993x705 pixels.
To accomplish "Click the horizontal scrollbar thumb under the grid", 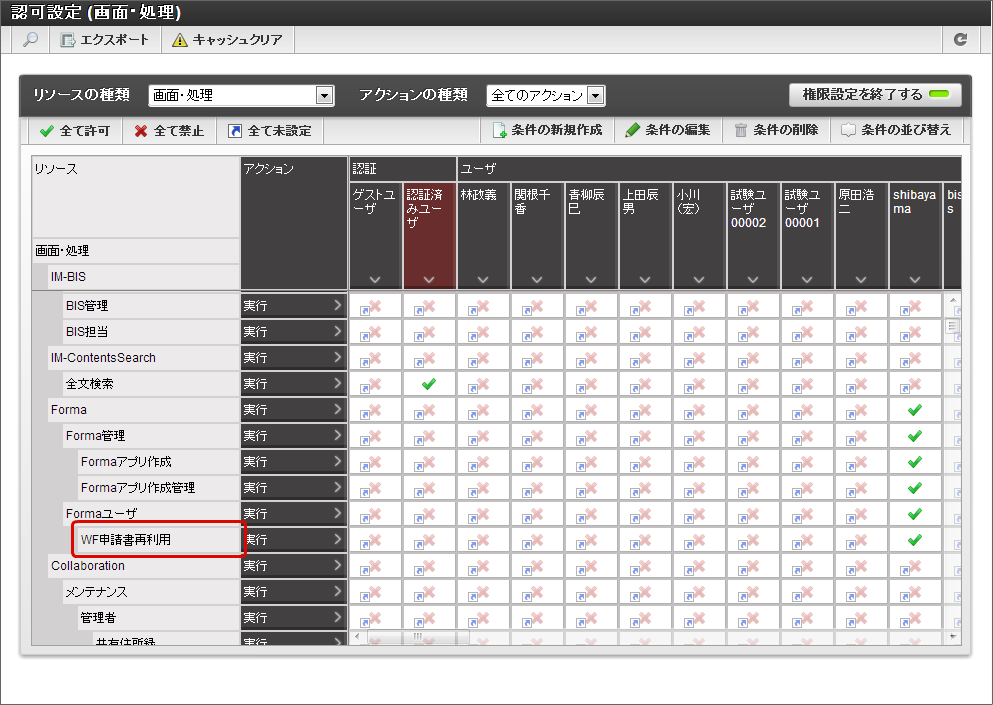I will (x=417, y=636).
